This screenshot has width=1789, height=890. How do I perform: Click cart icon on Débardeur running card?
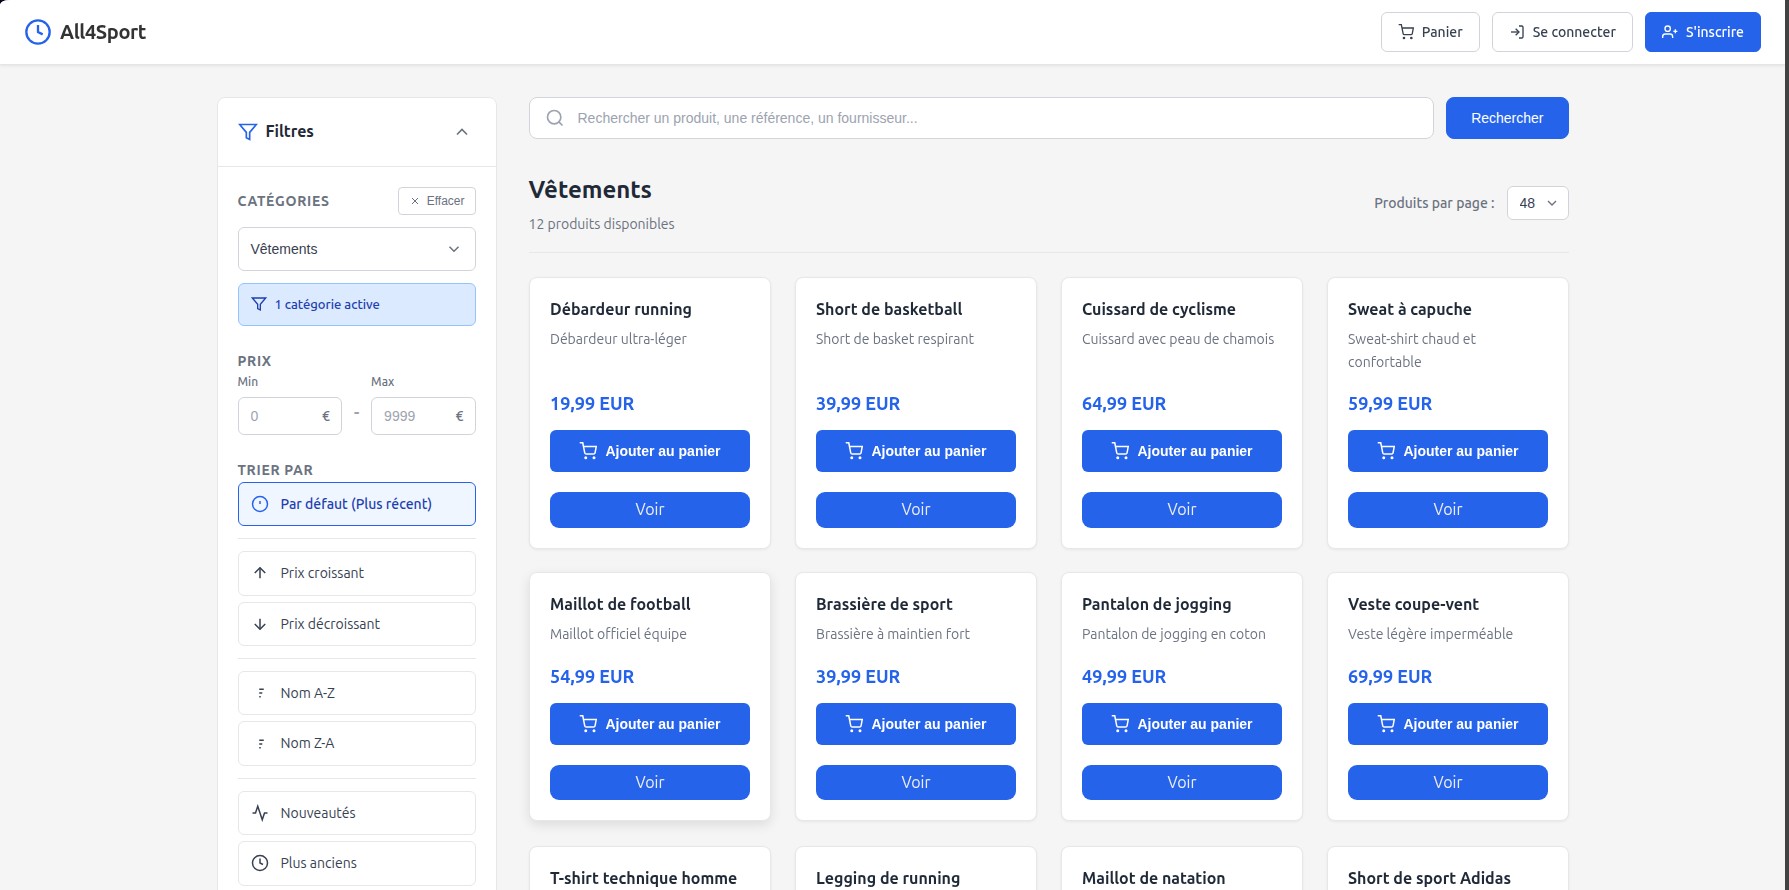tap(589, 451)
